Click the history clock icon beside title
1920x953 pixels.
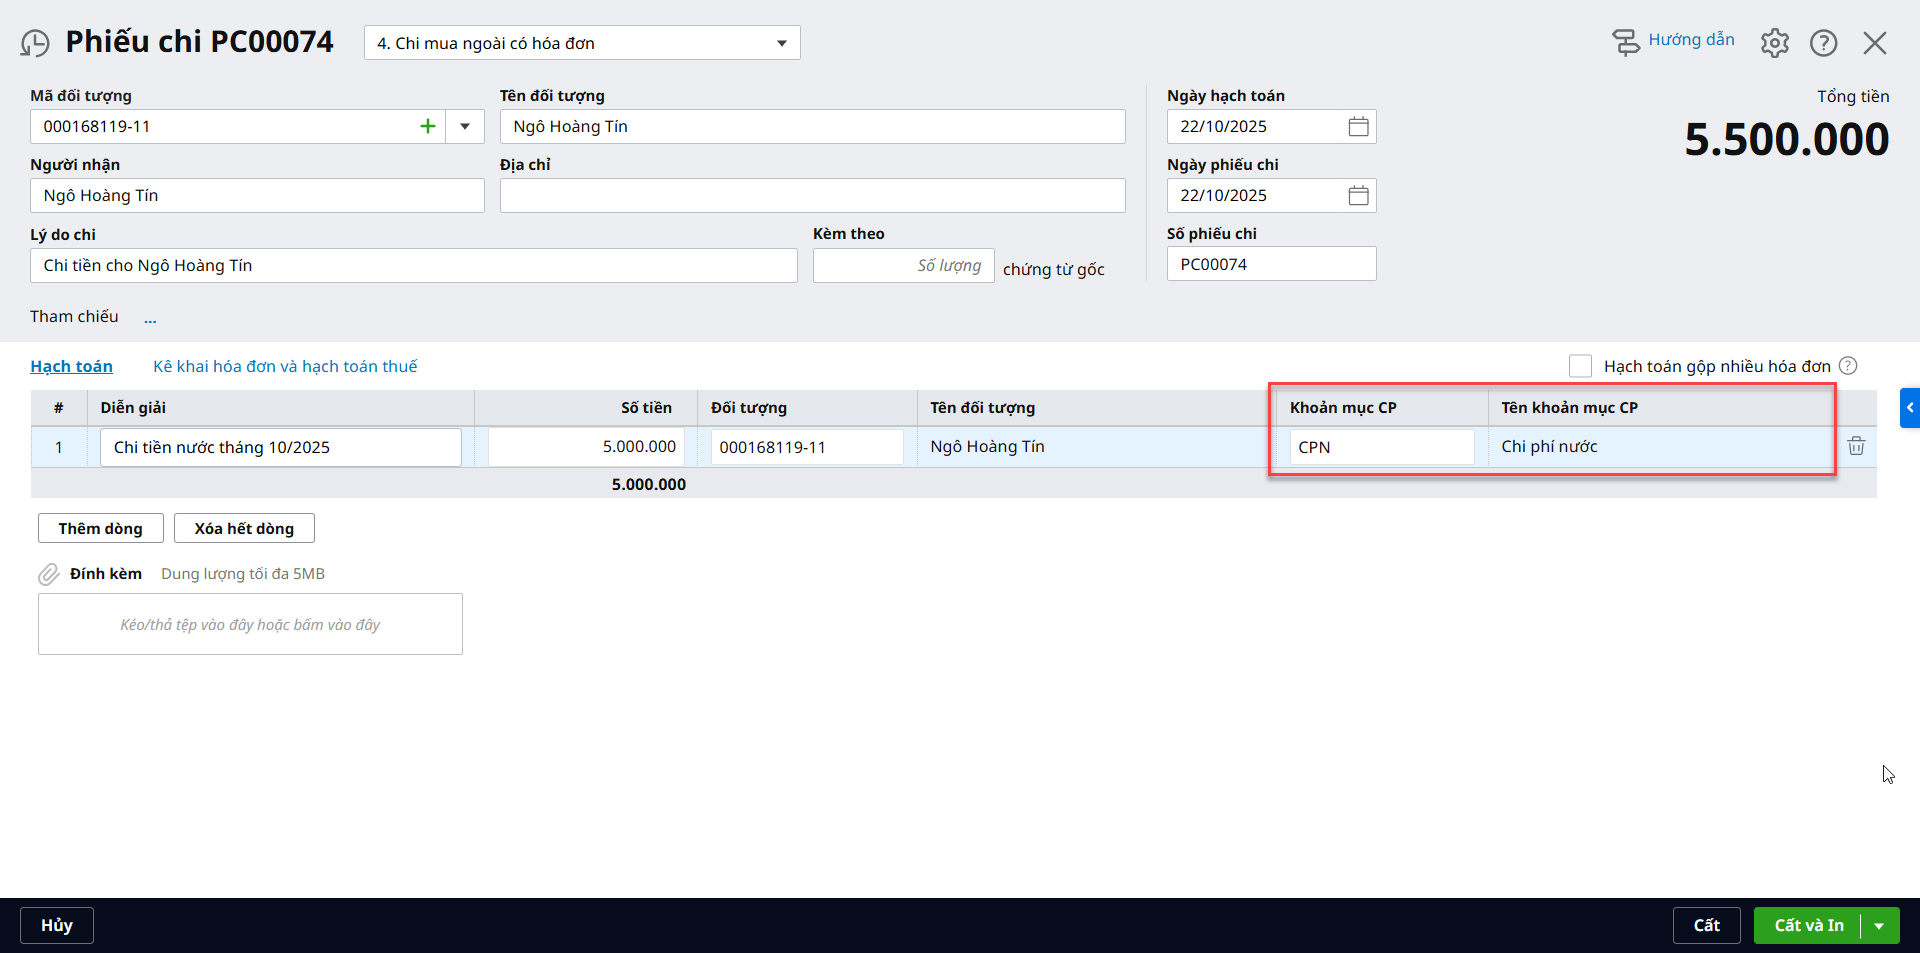(35, 43)
